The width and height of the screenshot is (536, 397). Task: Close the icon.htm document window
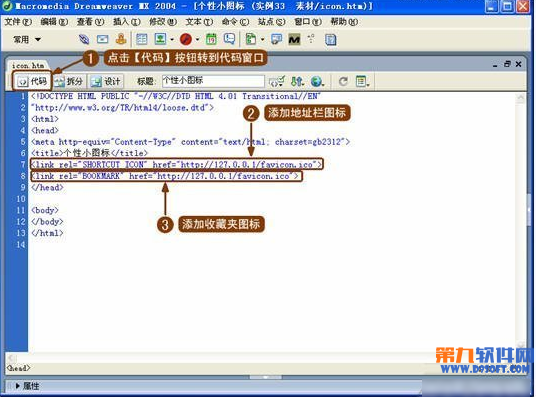(519, 64)
